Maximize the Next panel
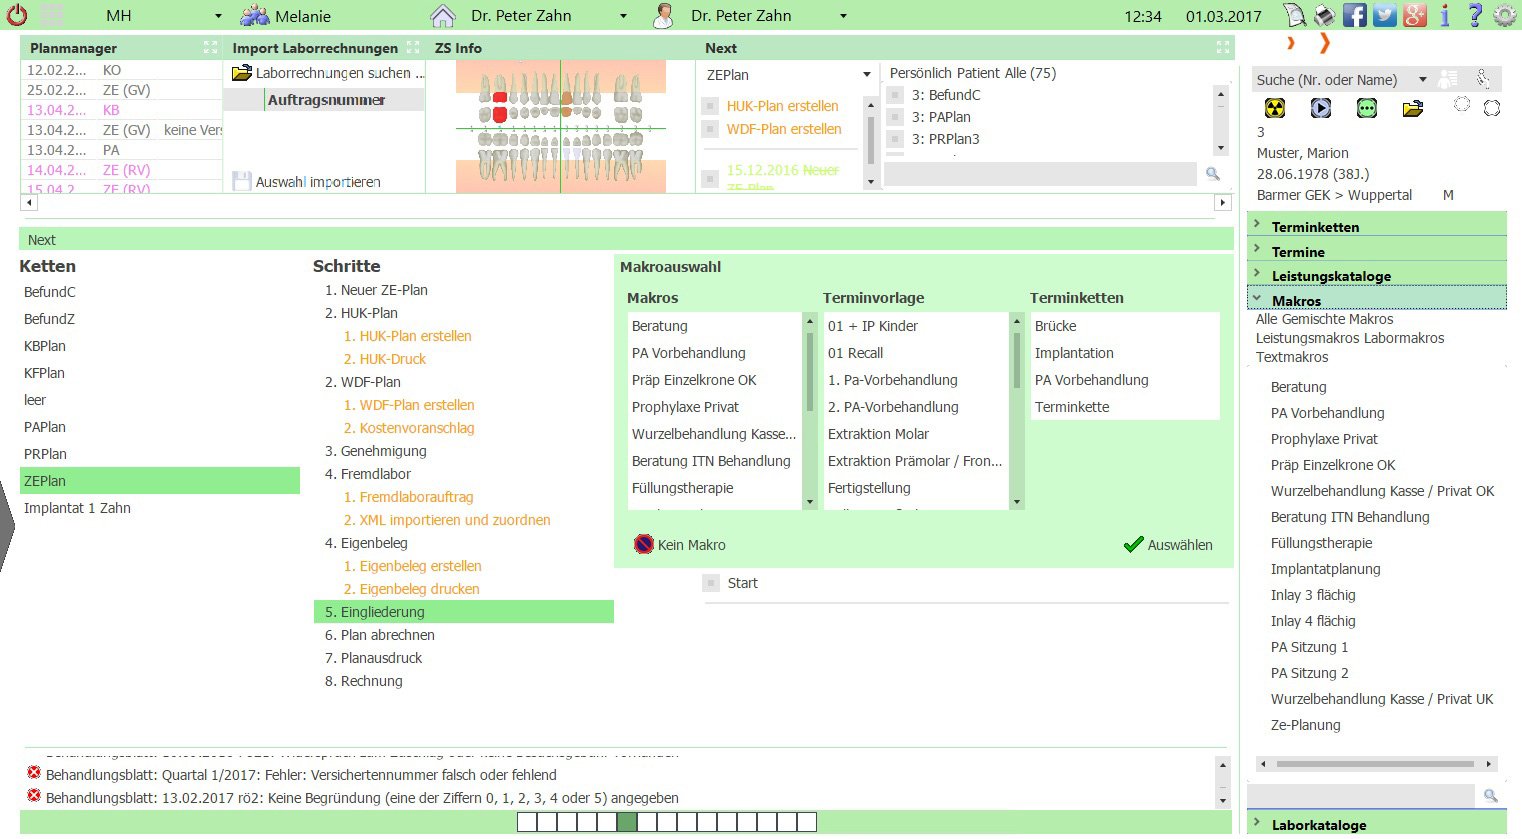The width and height of the screenshot is (1522, 839). [1222, 47]
